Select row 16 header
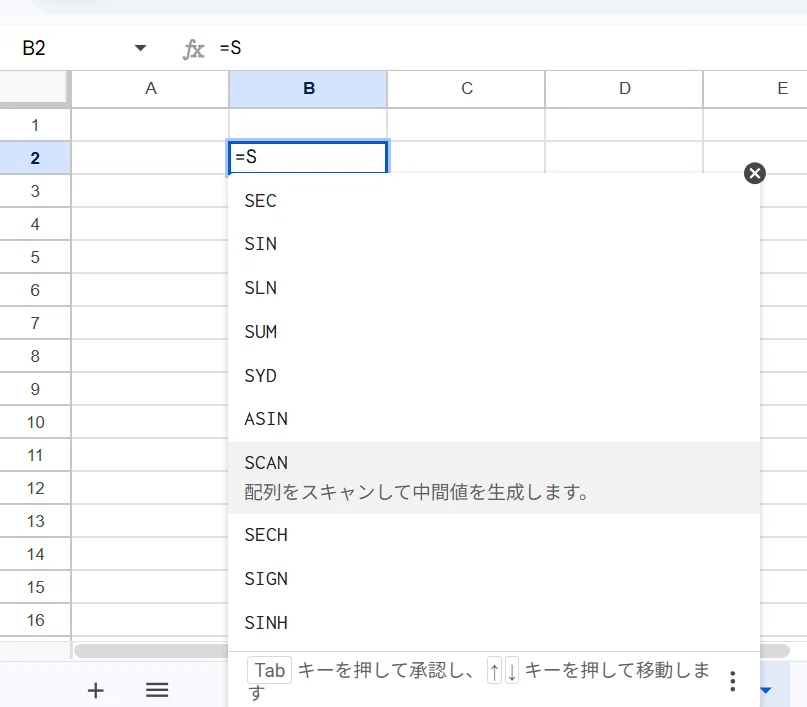 [x=35, y=620]
